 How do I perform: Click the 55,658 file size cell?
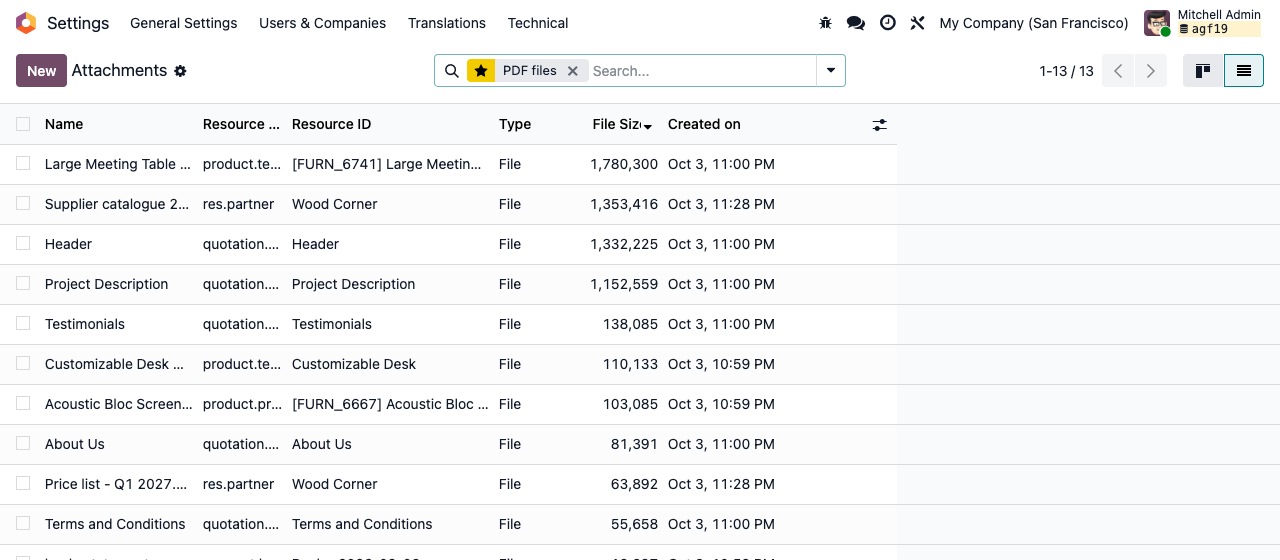click(x=634, y=524)
